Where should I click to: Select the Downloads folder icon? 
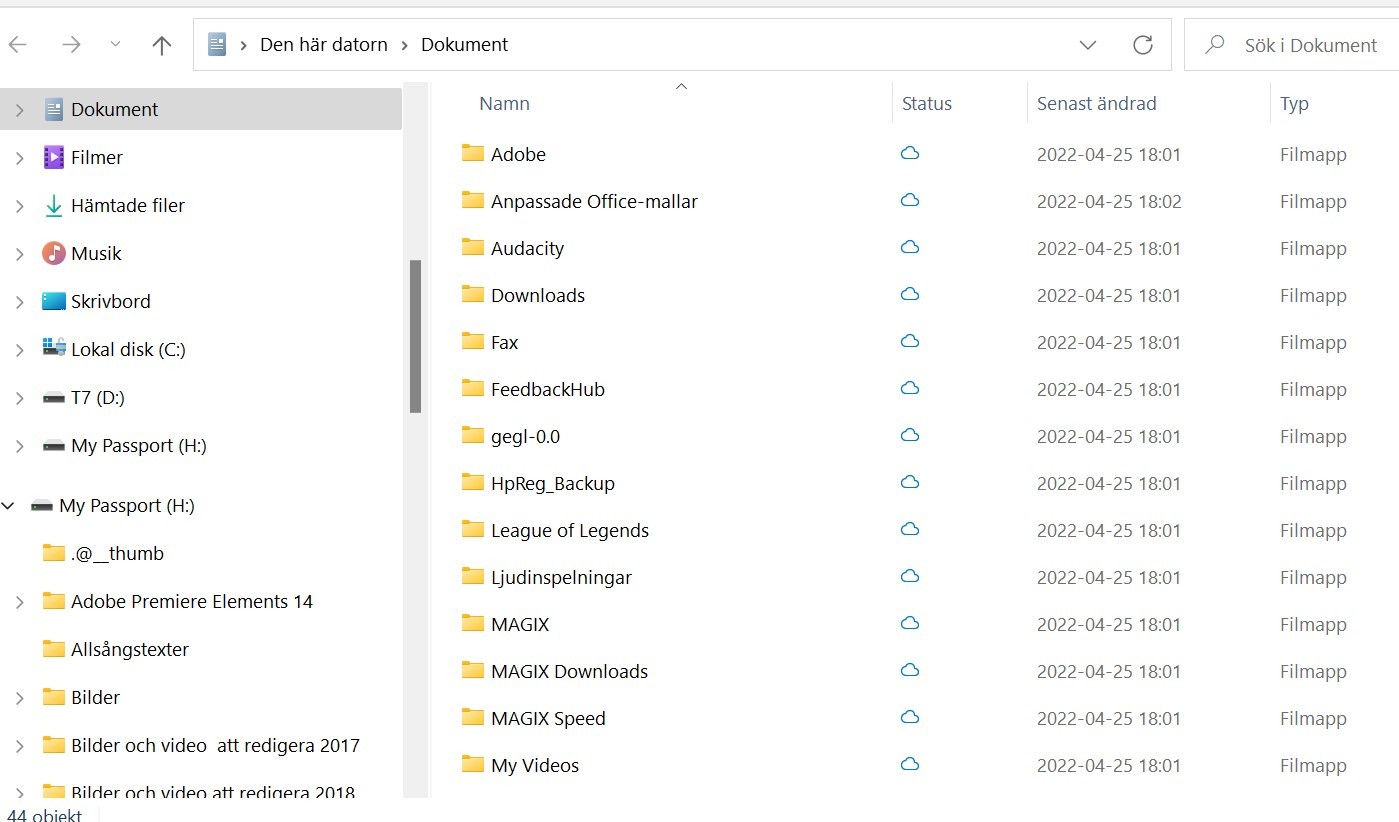[x=473, y=294]
